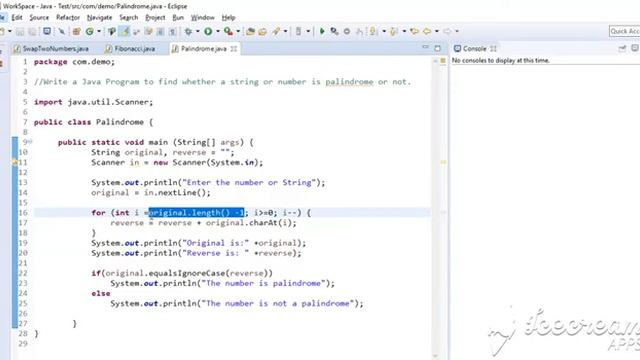Close the Palindrome.java tab

(x=233, y=49)
